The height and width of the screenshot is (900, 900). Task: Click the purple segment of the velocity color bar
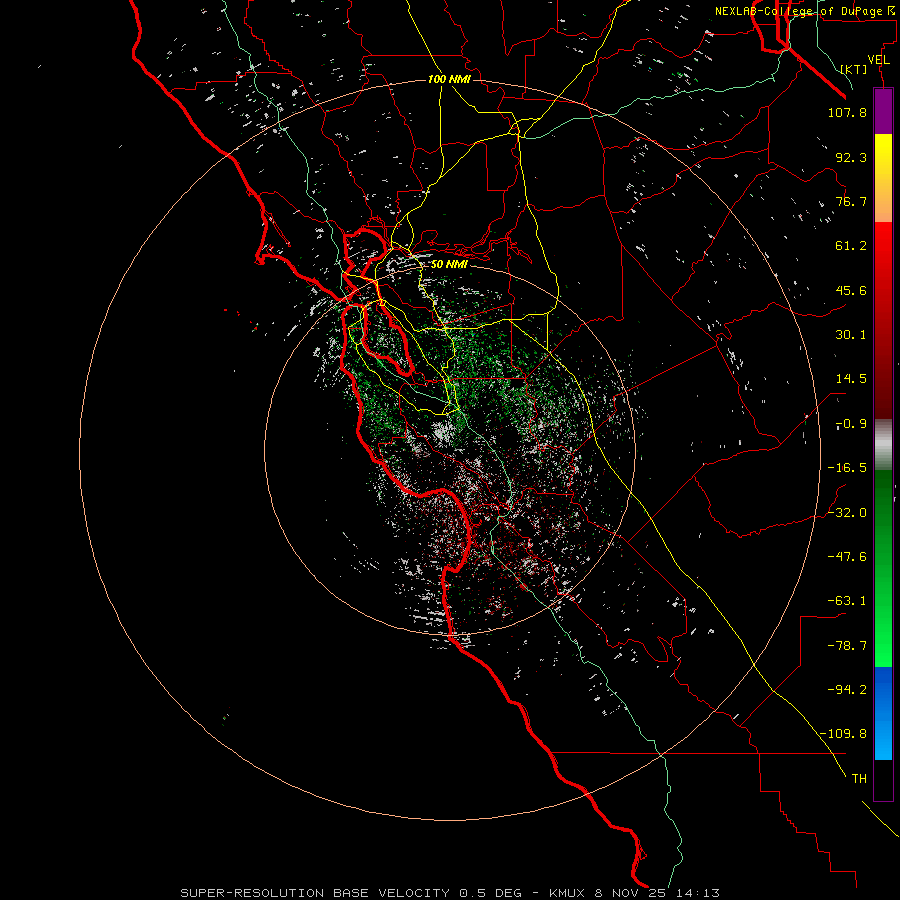(x=883, y=111)
